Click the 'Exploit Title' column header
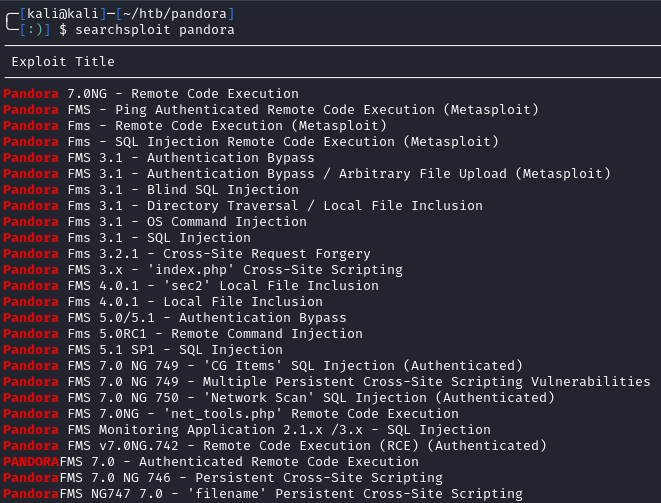The image size is (661, 503). coord(62,62)
